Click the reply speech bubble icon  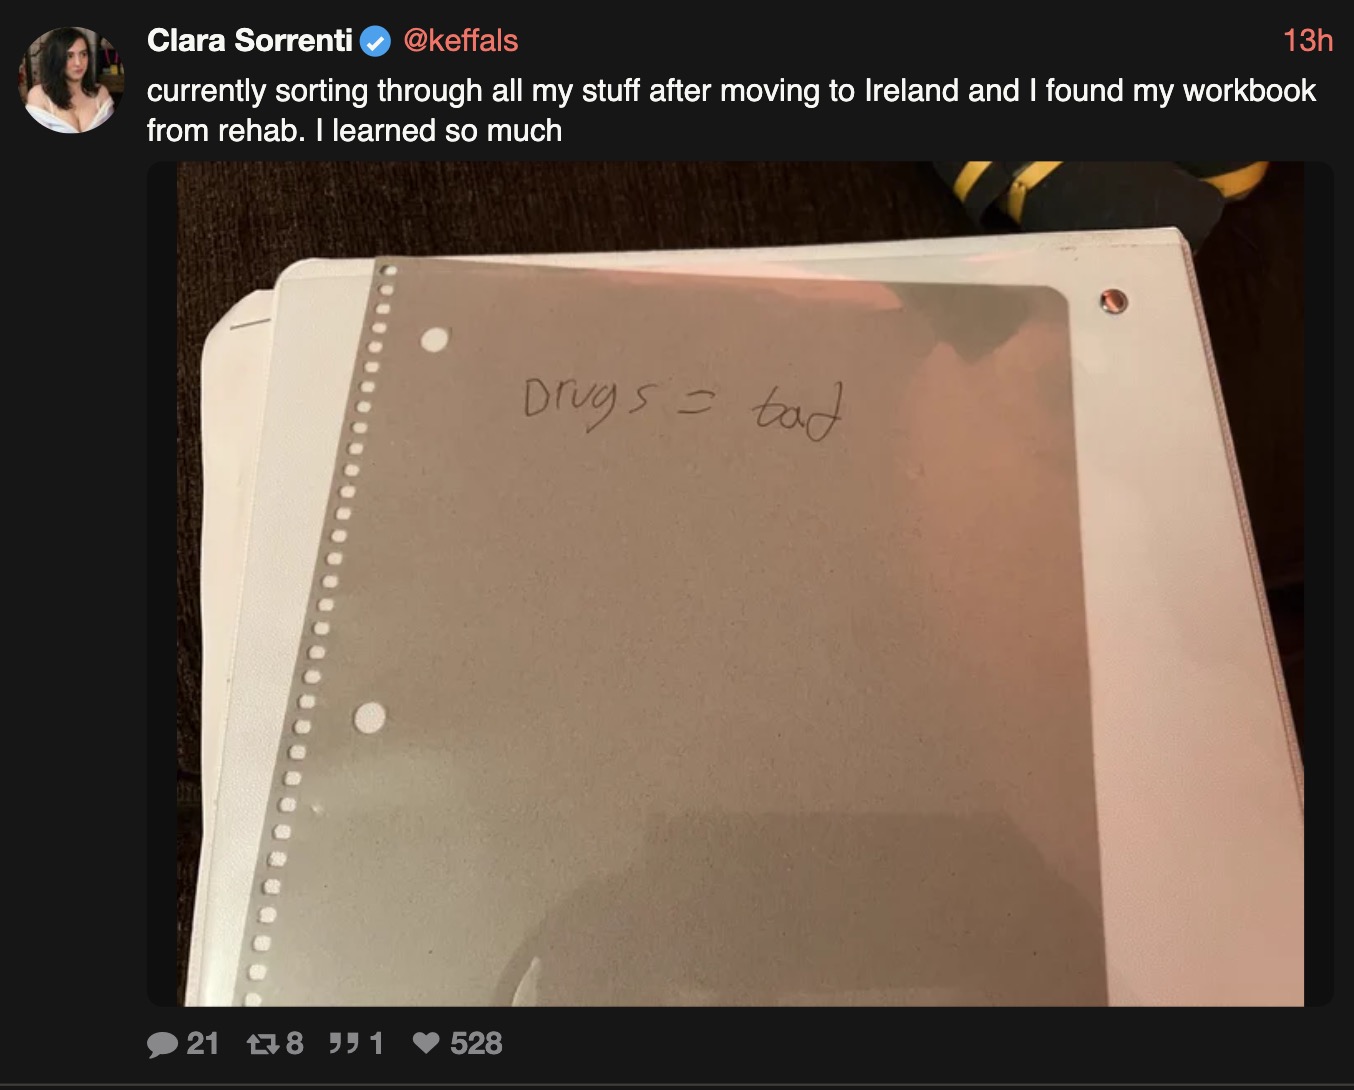click(162, 1044)
